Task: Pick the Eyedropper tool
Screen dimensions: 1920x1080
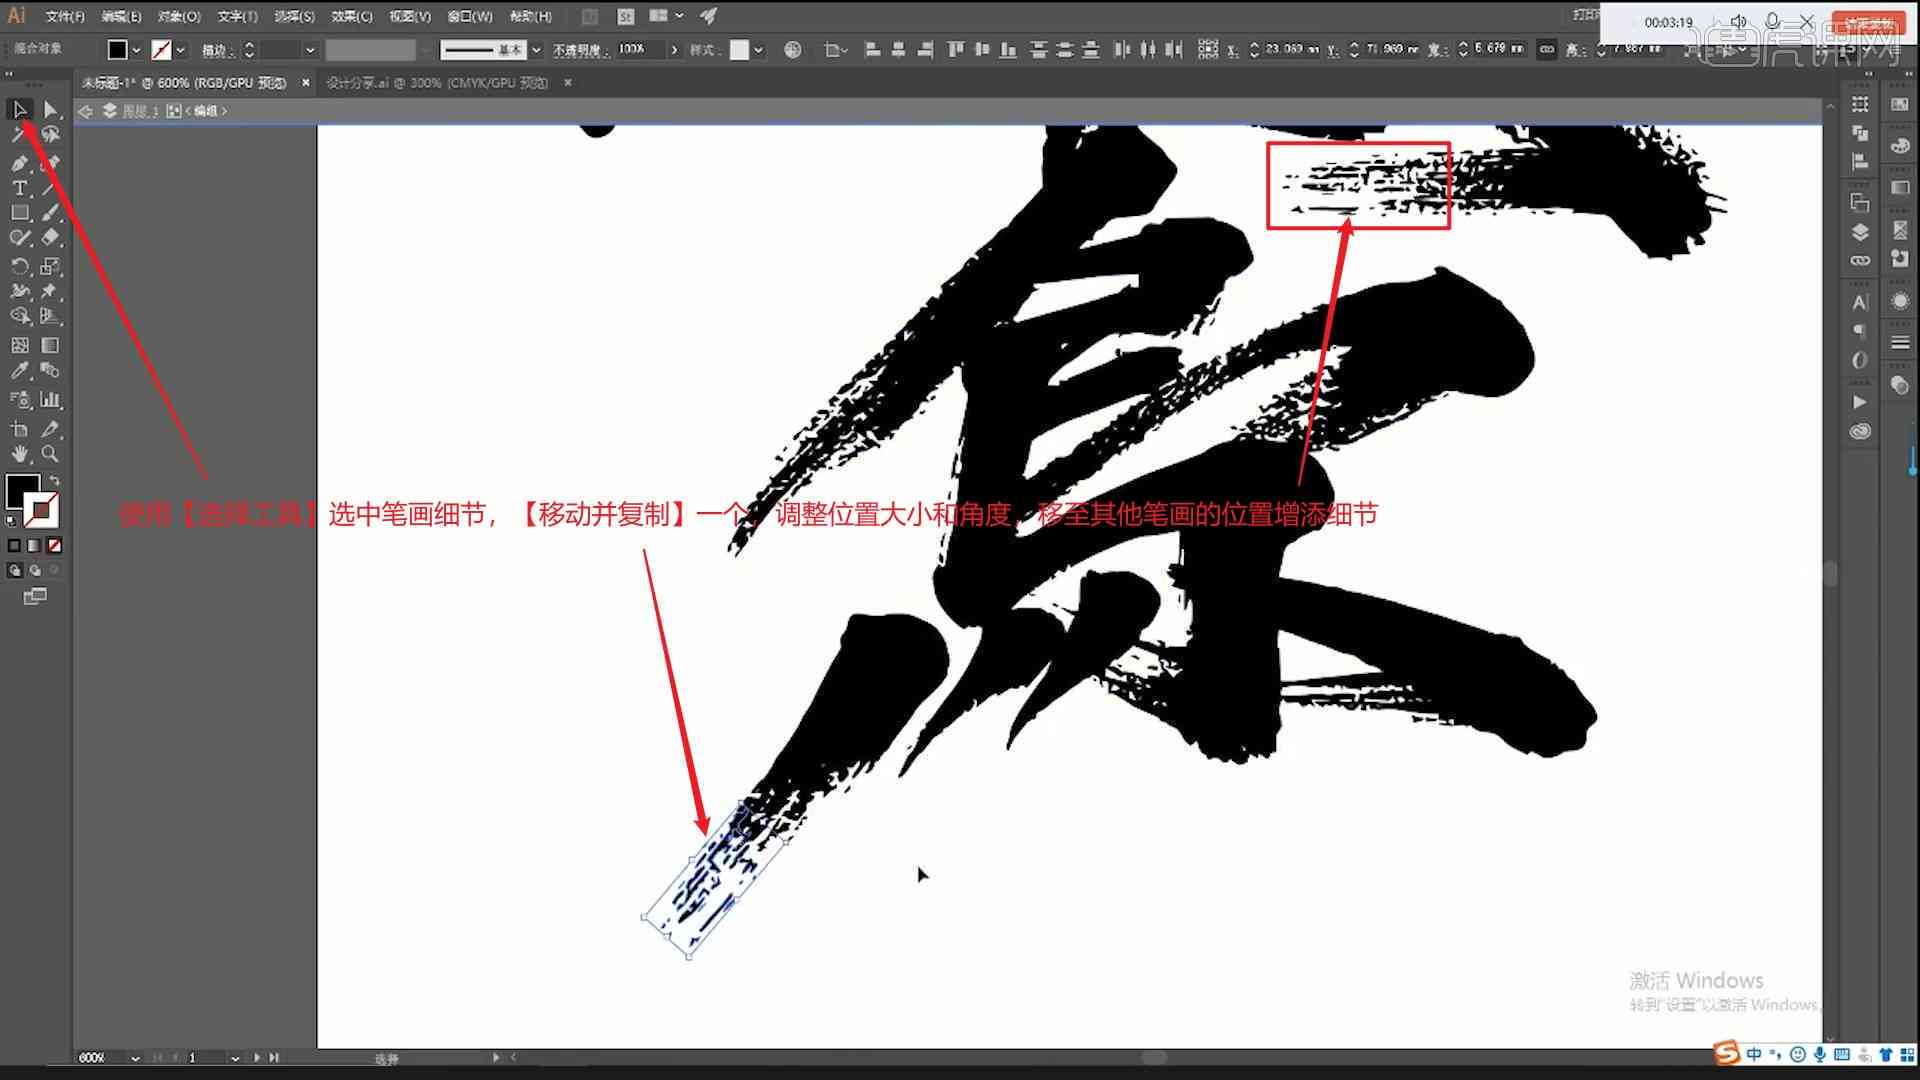Action: 20,371
